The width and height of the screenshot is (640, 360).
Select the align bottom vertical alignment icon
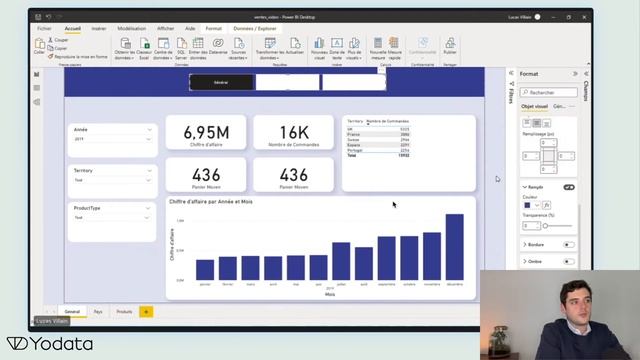(x=547, y=123)
